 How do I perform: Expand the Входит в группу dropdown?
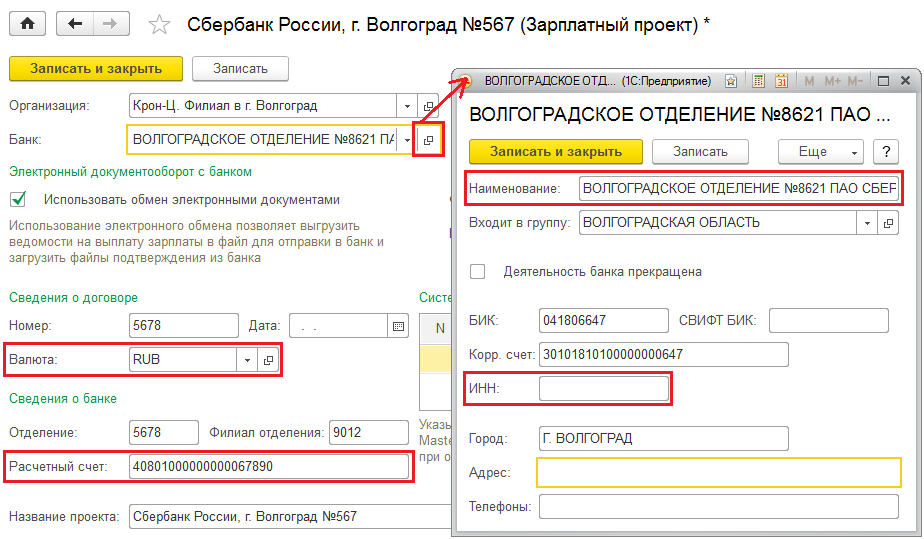tap(867, 223)
